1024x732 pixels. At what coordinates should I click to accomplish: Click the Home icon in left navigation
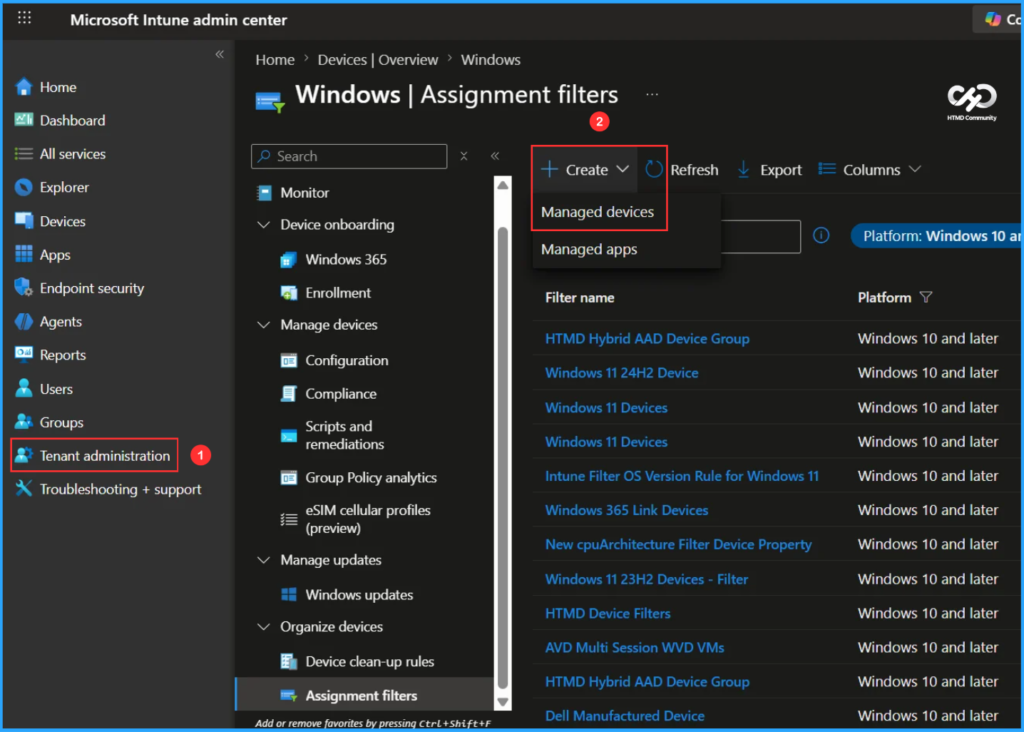coord(24,87)
